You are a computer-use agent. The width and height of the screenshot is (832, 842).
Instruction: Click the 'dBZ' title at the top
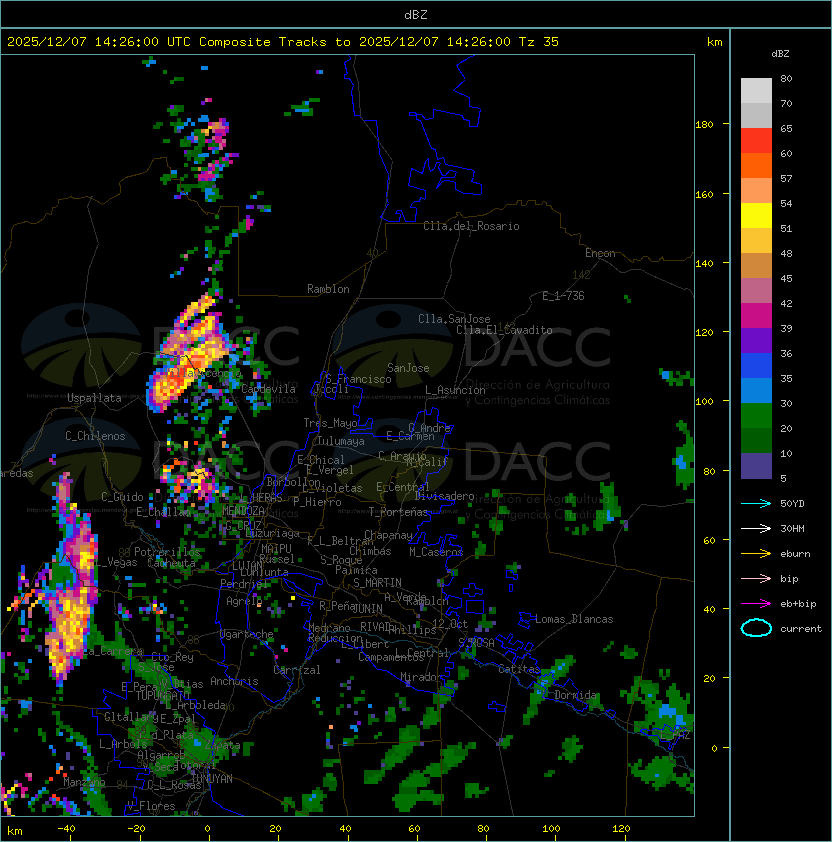coord(416,14)
